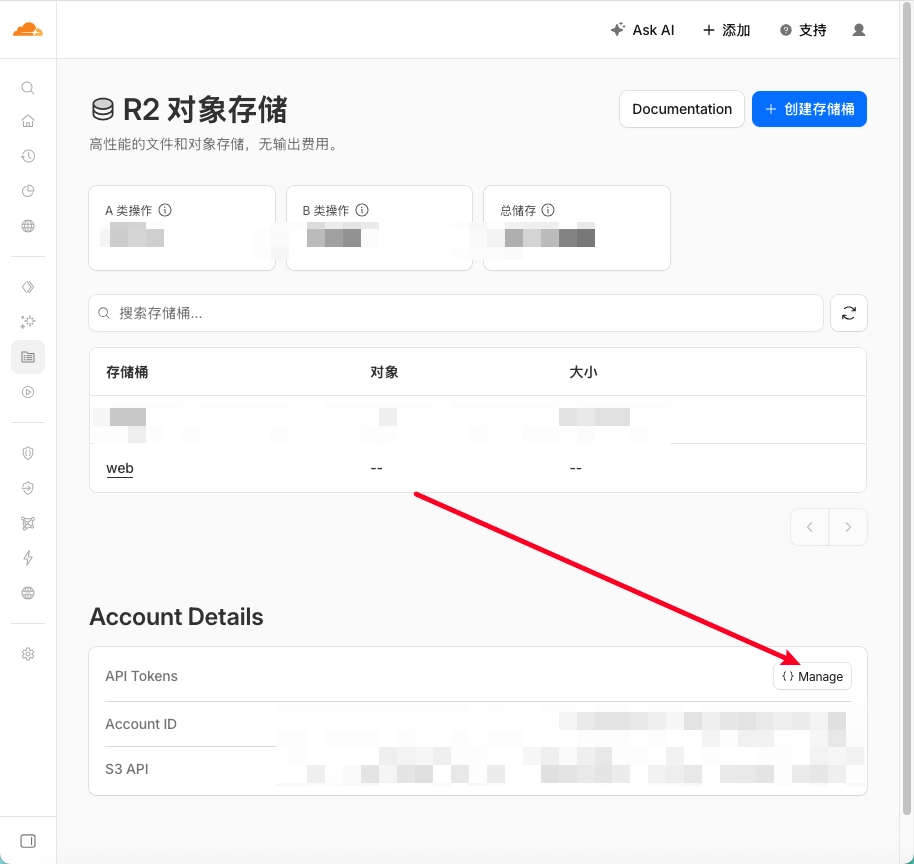Open the search icon in the sidebar
914x864 pixels.
coord(28,88)
